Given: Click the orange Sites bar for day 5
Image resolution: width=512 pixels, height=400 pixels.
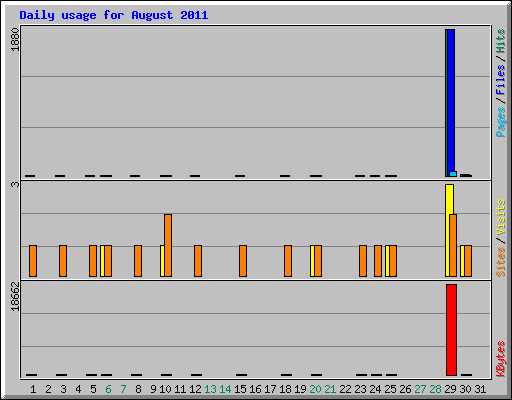Looking at the screenshot, I should coord(93,261).
